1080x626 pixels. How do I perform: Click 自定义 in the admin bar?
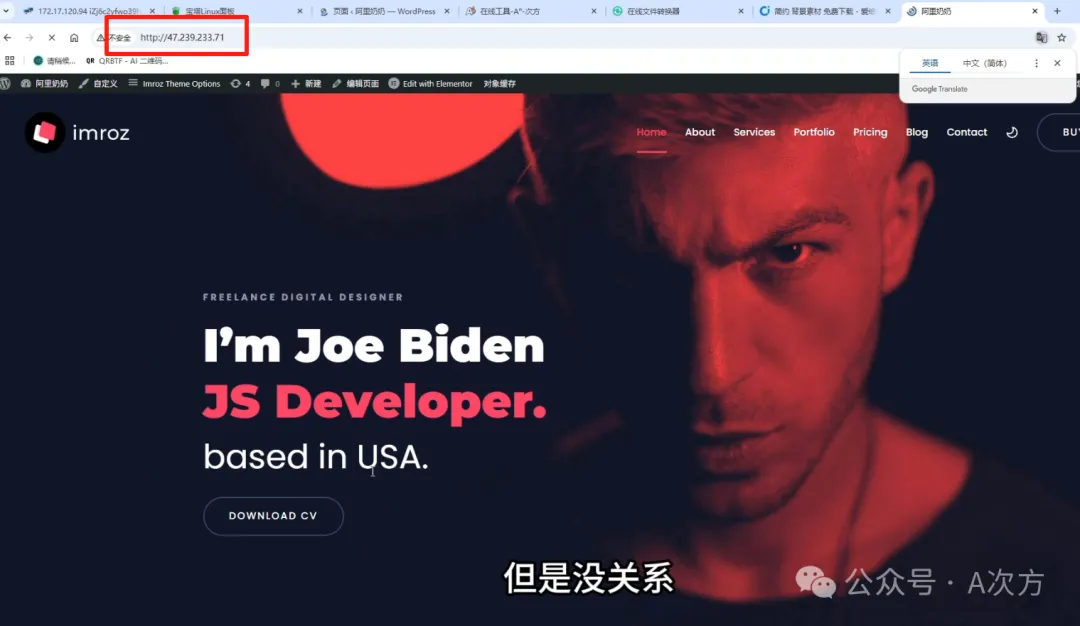[98, 83]
